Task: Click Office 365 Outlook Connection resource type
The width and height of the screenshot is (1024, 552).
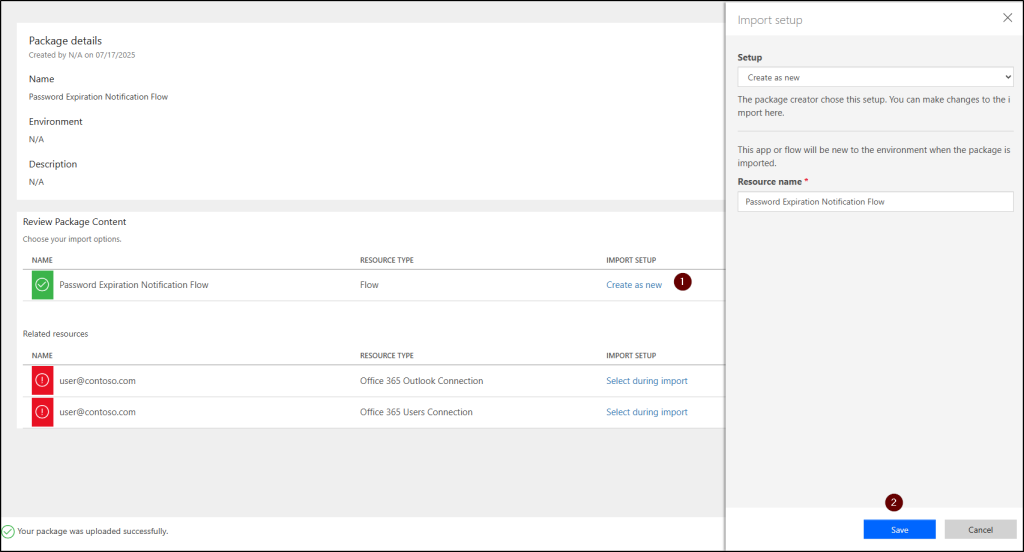Action: (x=421, y=381)
